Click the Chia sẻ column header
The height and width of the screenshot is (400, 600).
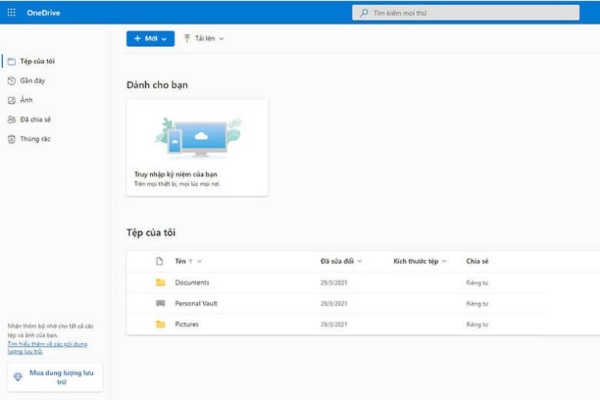click(x=477, y=261)
